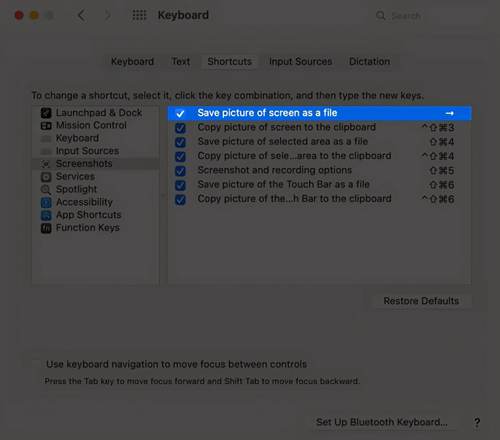The width and height of the screenshot is (500, 440).
Task: Switch to the Text tab
Action: (x=181, y=62)
